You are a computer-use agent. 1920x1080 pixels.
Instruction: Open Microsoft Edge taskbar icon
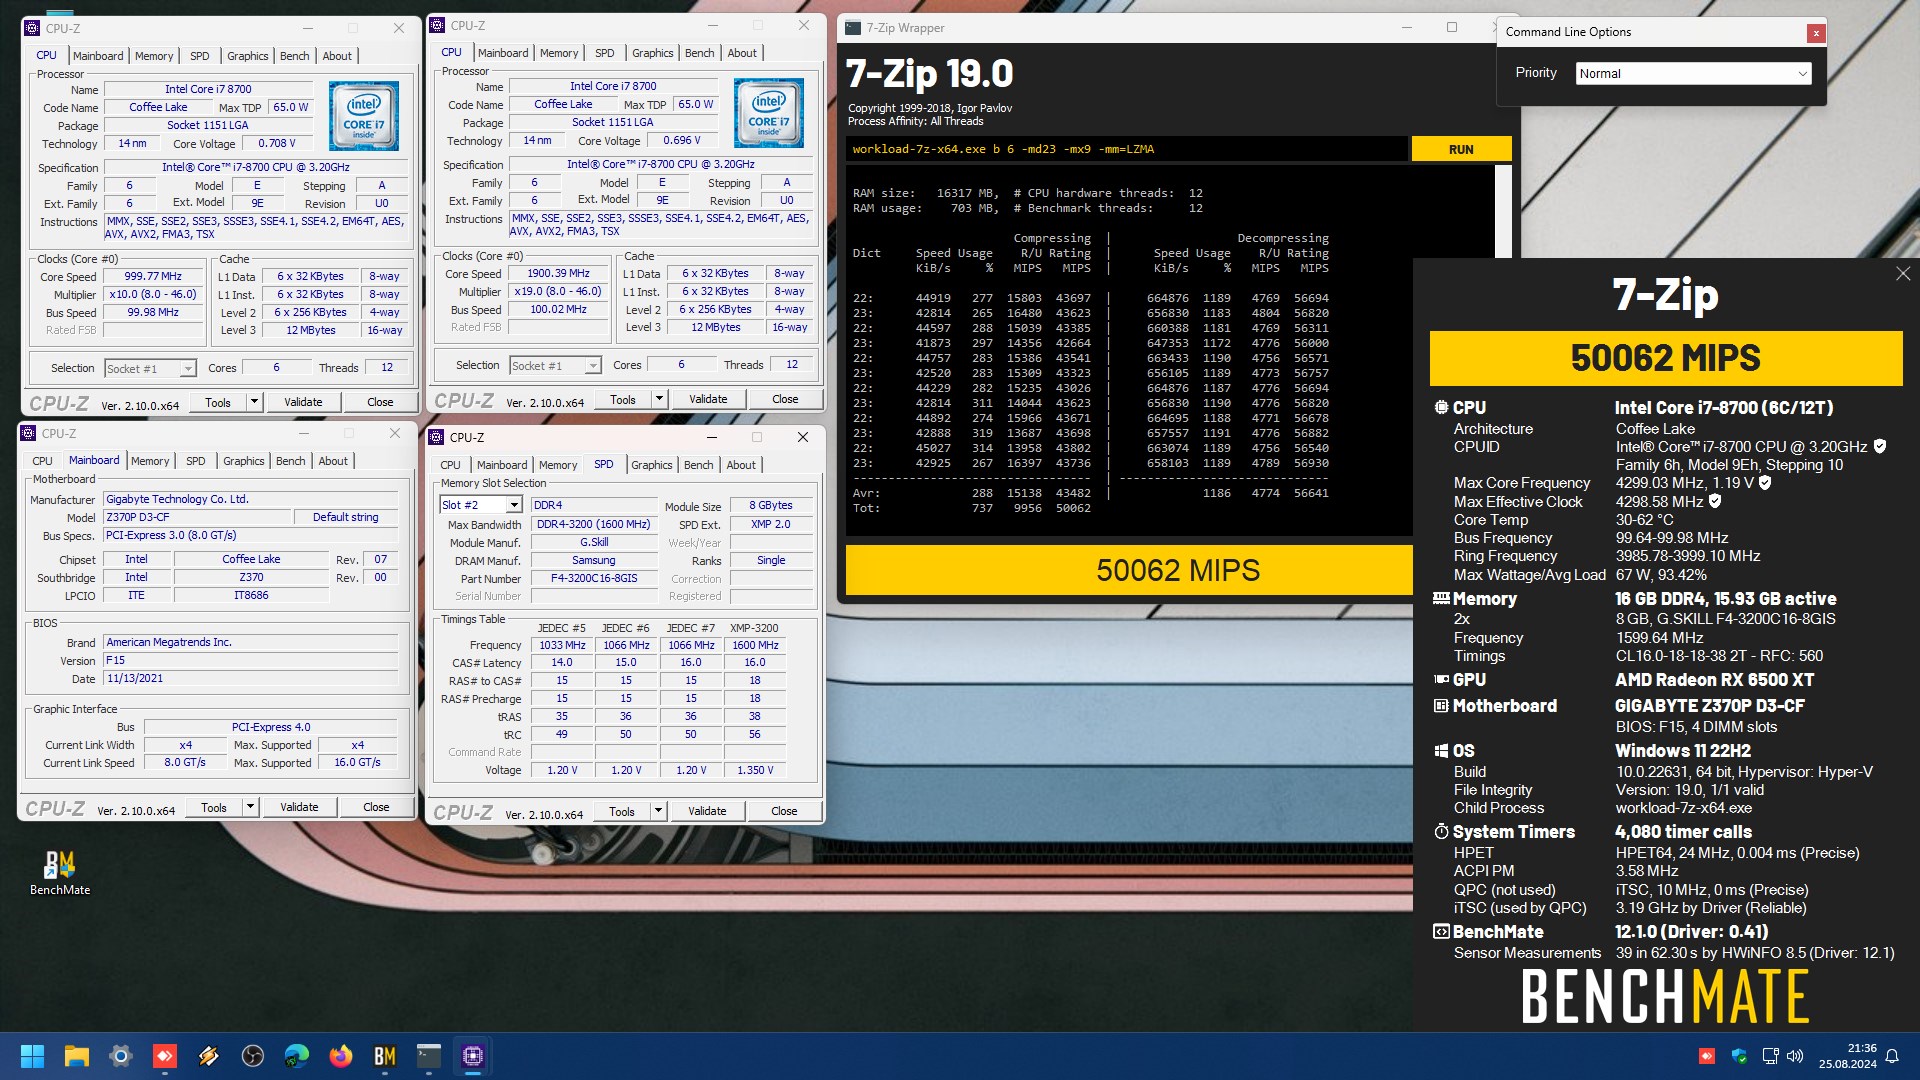point(297,1056)
